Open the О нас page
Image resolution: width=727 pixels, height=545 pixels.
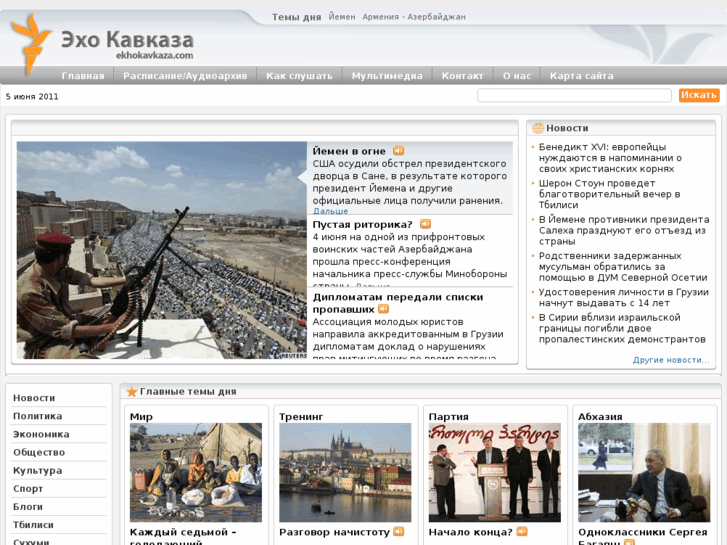[x=517, y=76]
